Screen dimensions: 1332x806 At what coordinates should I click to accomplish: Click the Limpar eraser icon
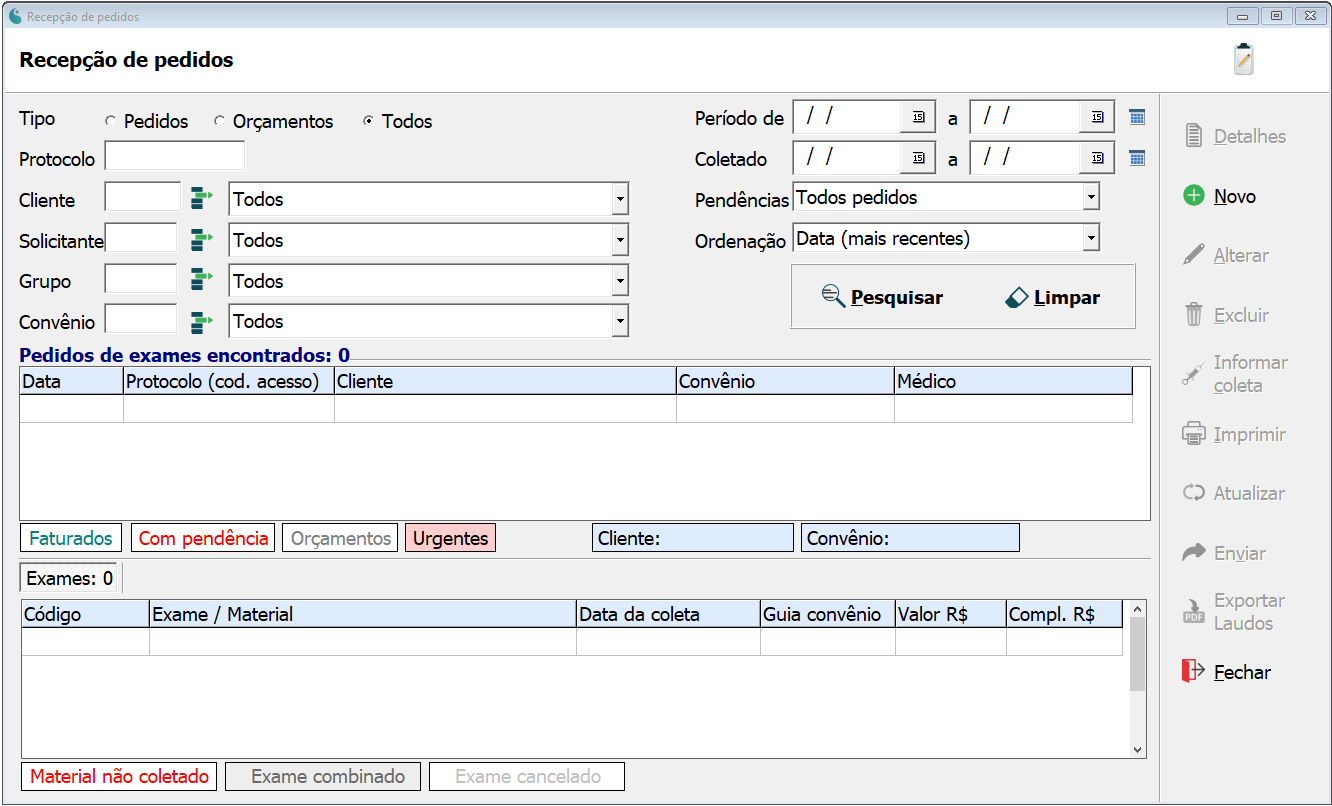(x=1016, y=297)
